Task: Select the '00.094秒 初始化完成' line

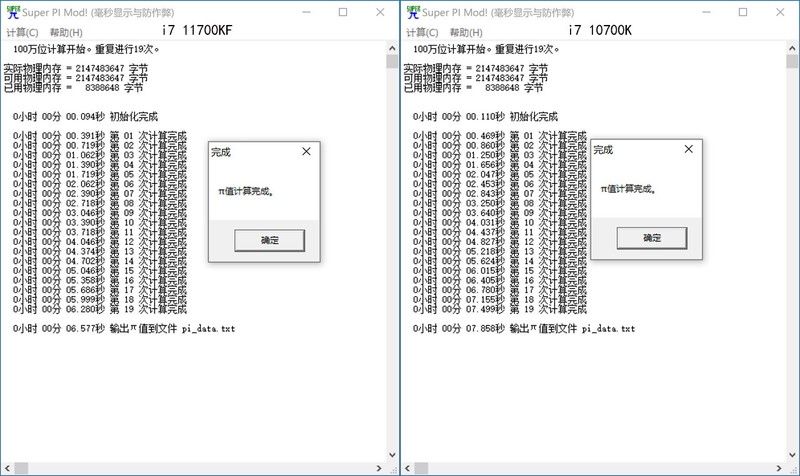Action: coord(85,116)
